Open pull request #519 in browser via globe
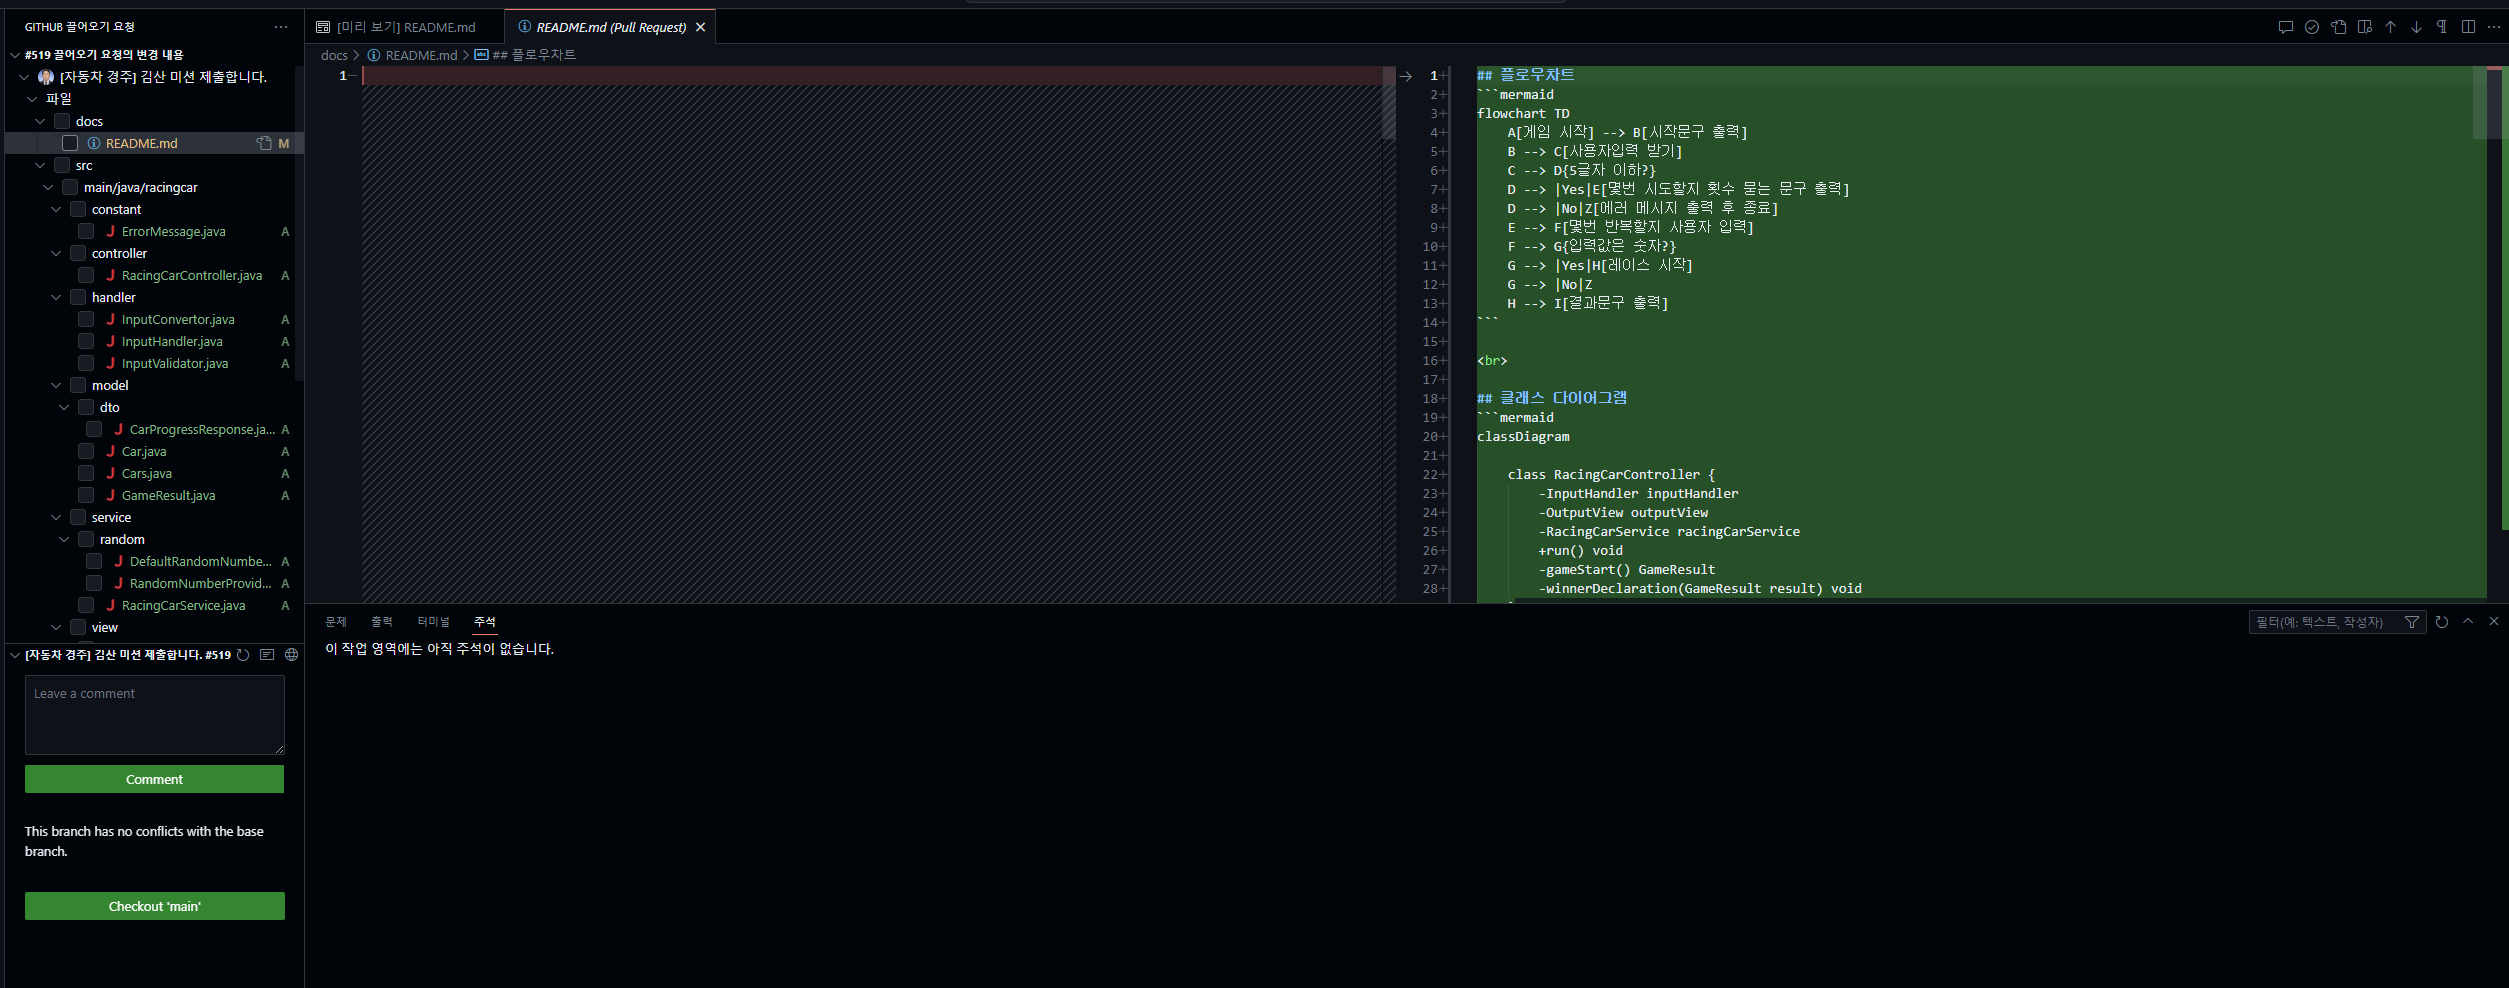The height and width of the screenshot is (988, 2509). click(292, 655)
